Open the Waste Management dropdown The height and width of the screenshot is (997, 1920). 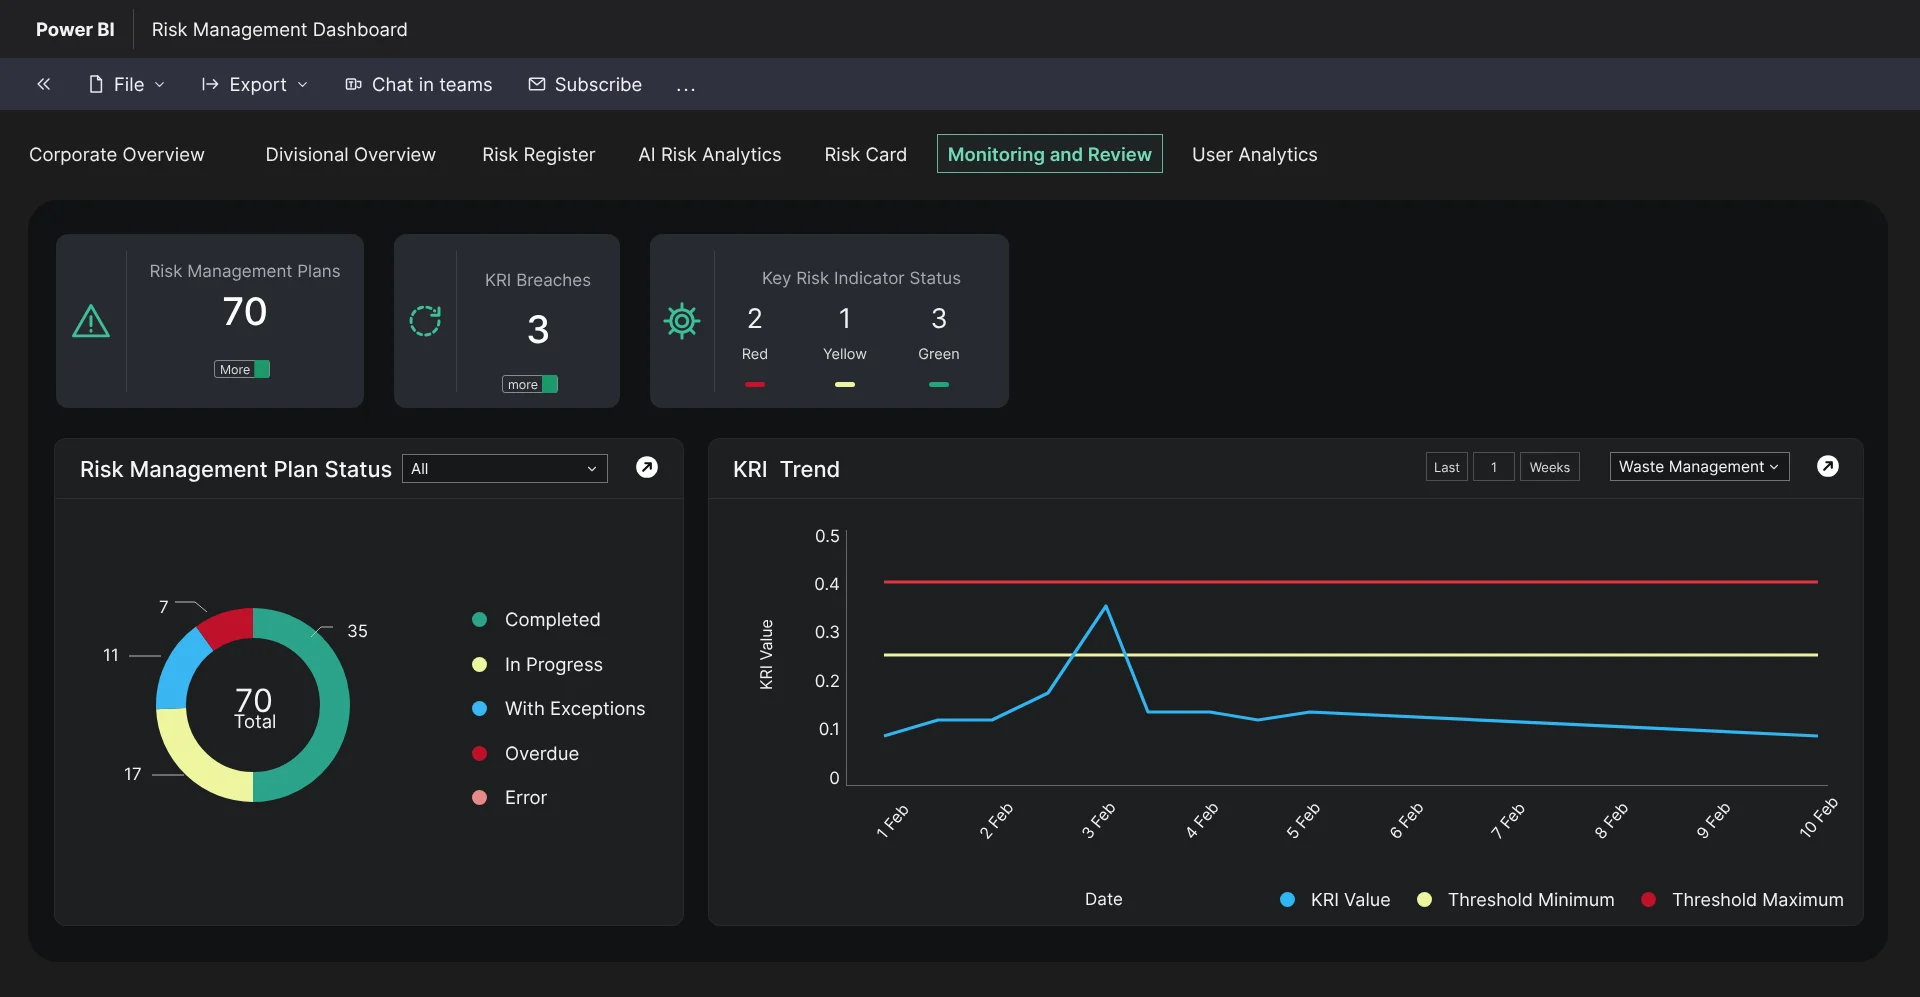1699,466
